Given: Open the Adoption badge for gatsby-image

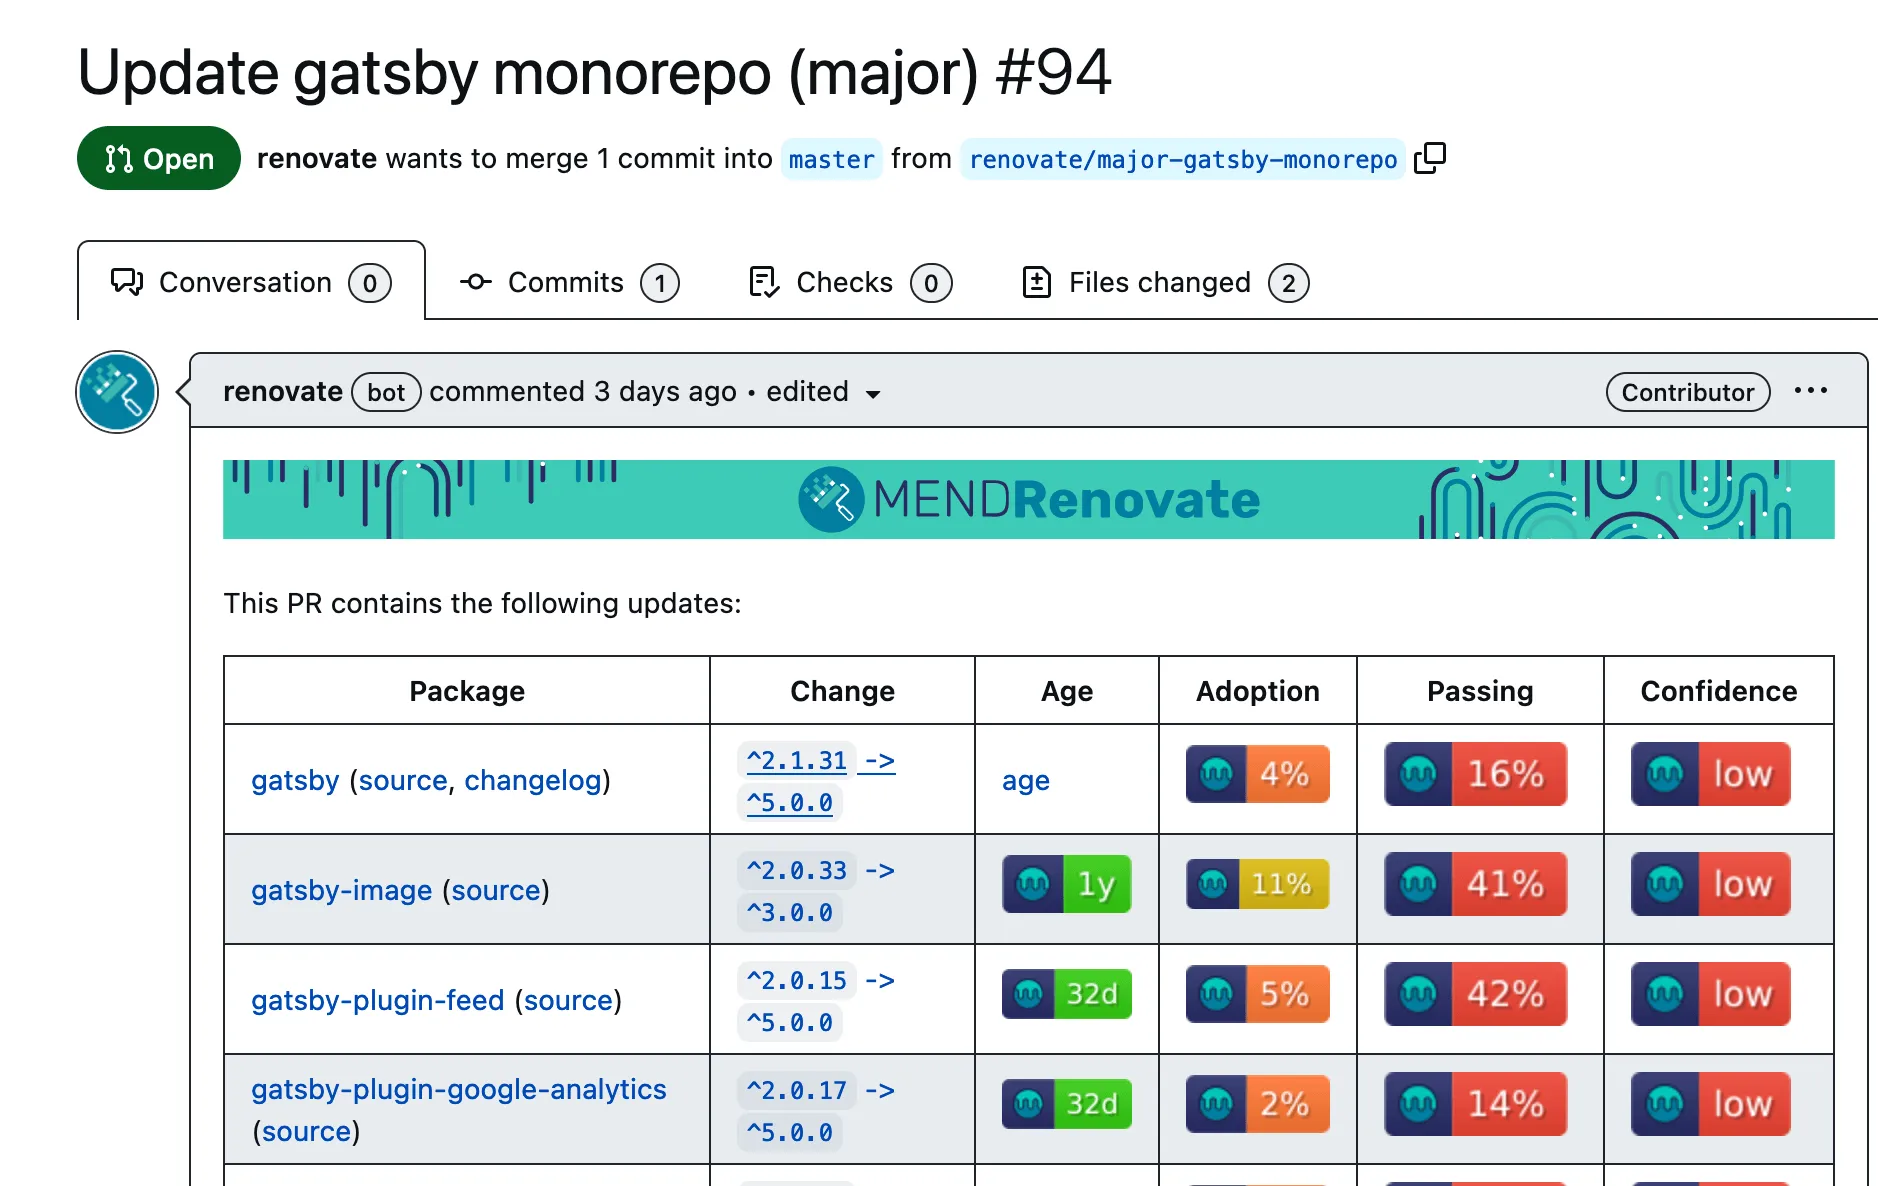Looking at the screenshot, I should (1257, 884).
